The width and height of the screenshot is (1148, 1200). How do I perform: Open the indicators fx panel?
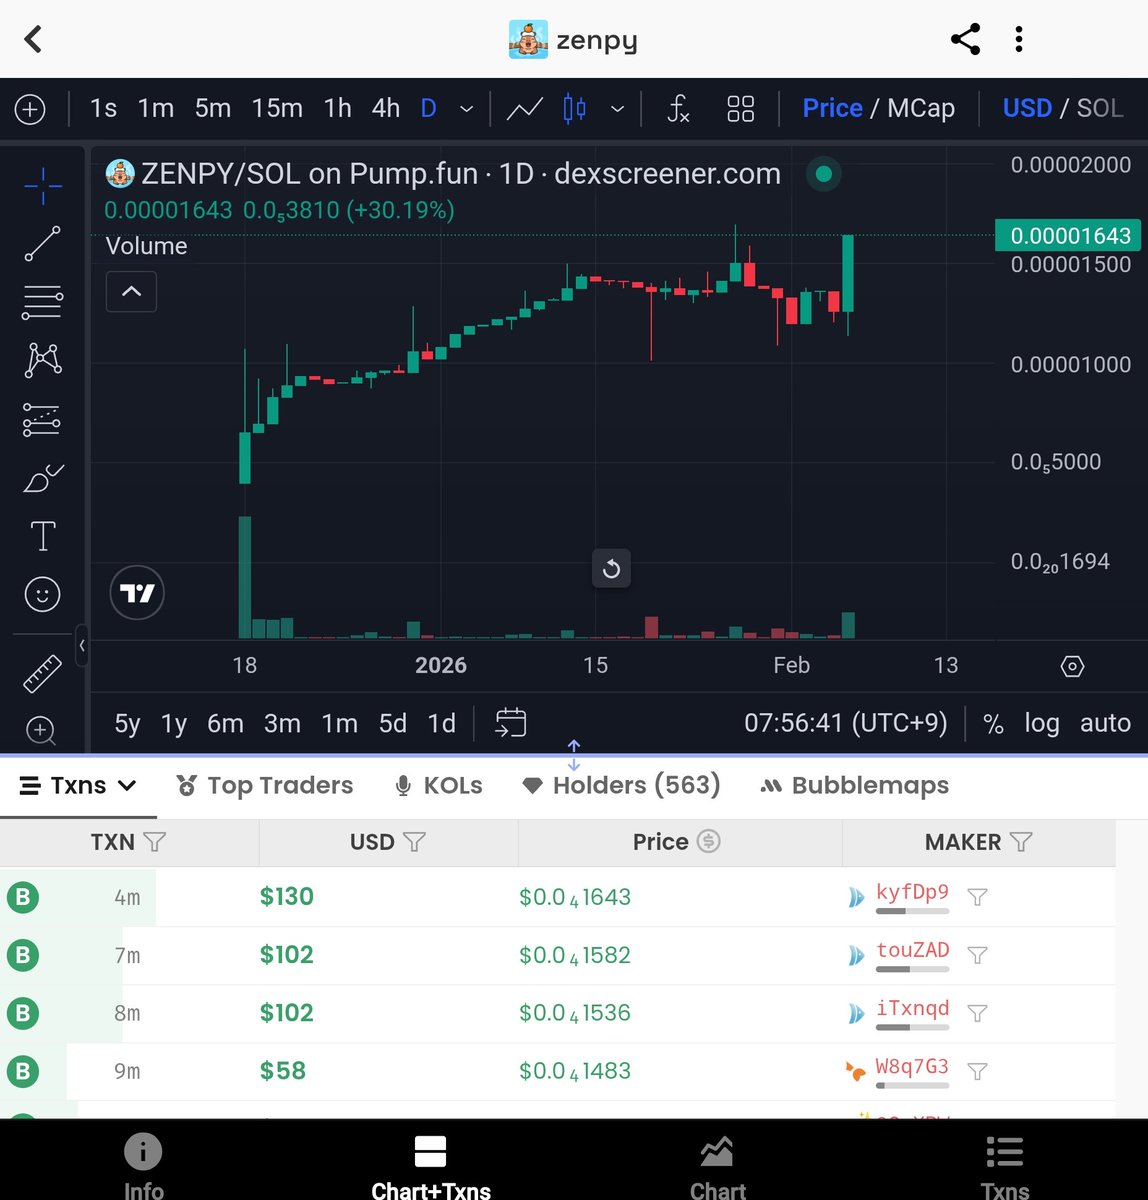678,110
